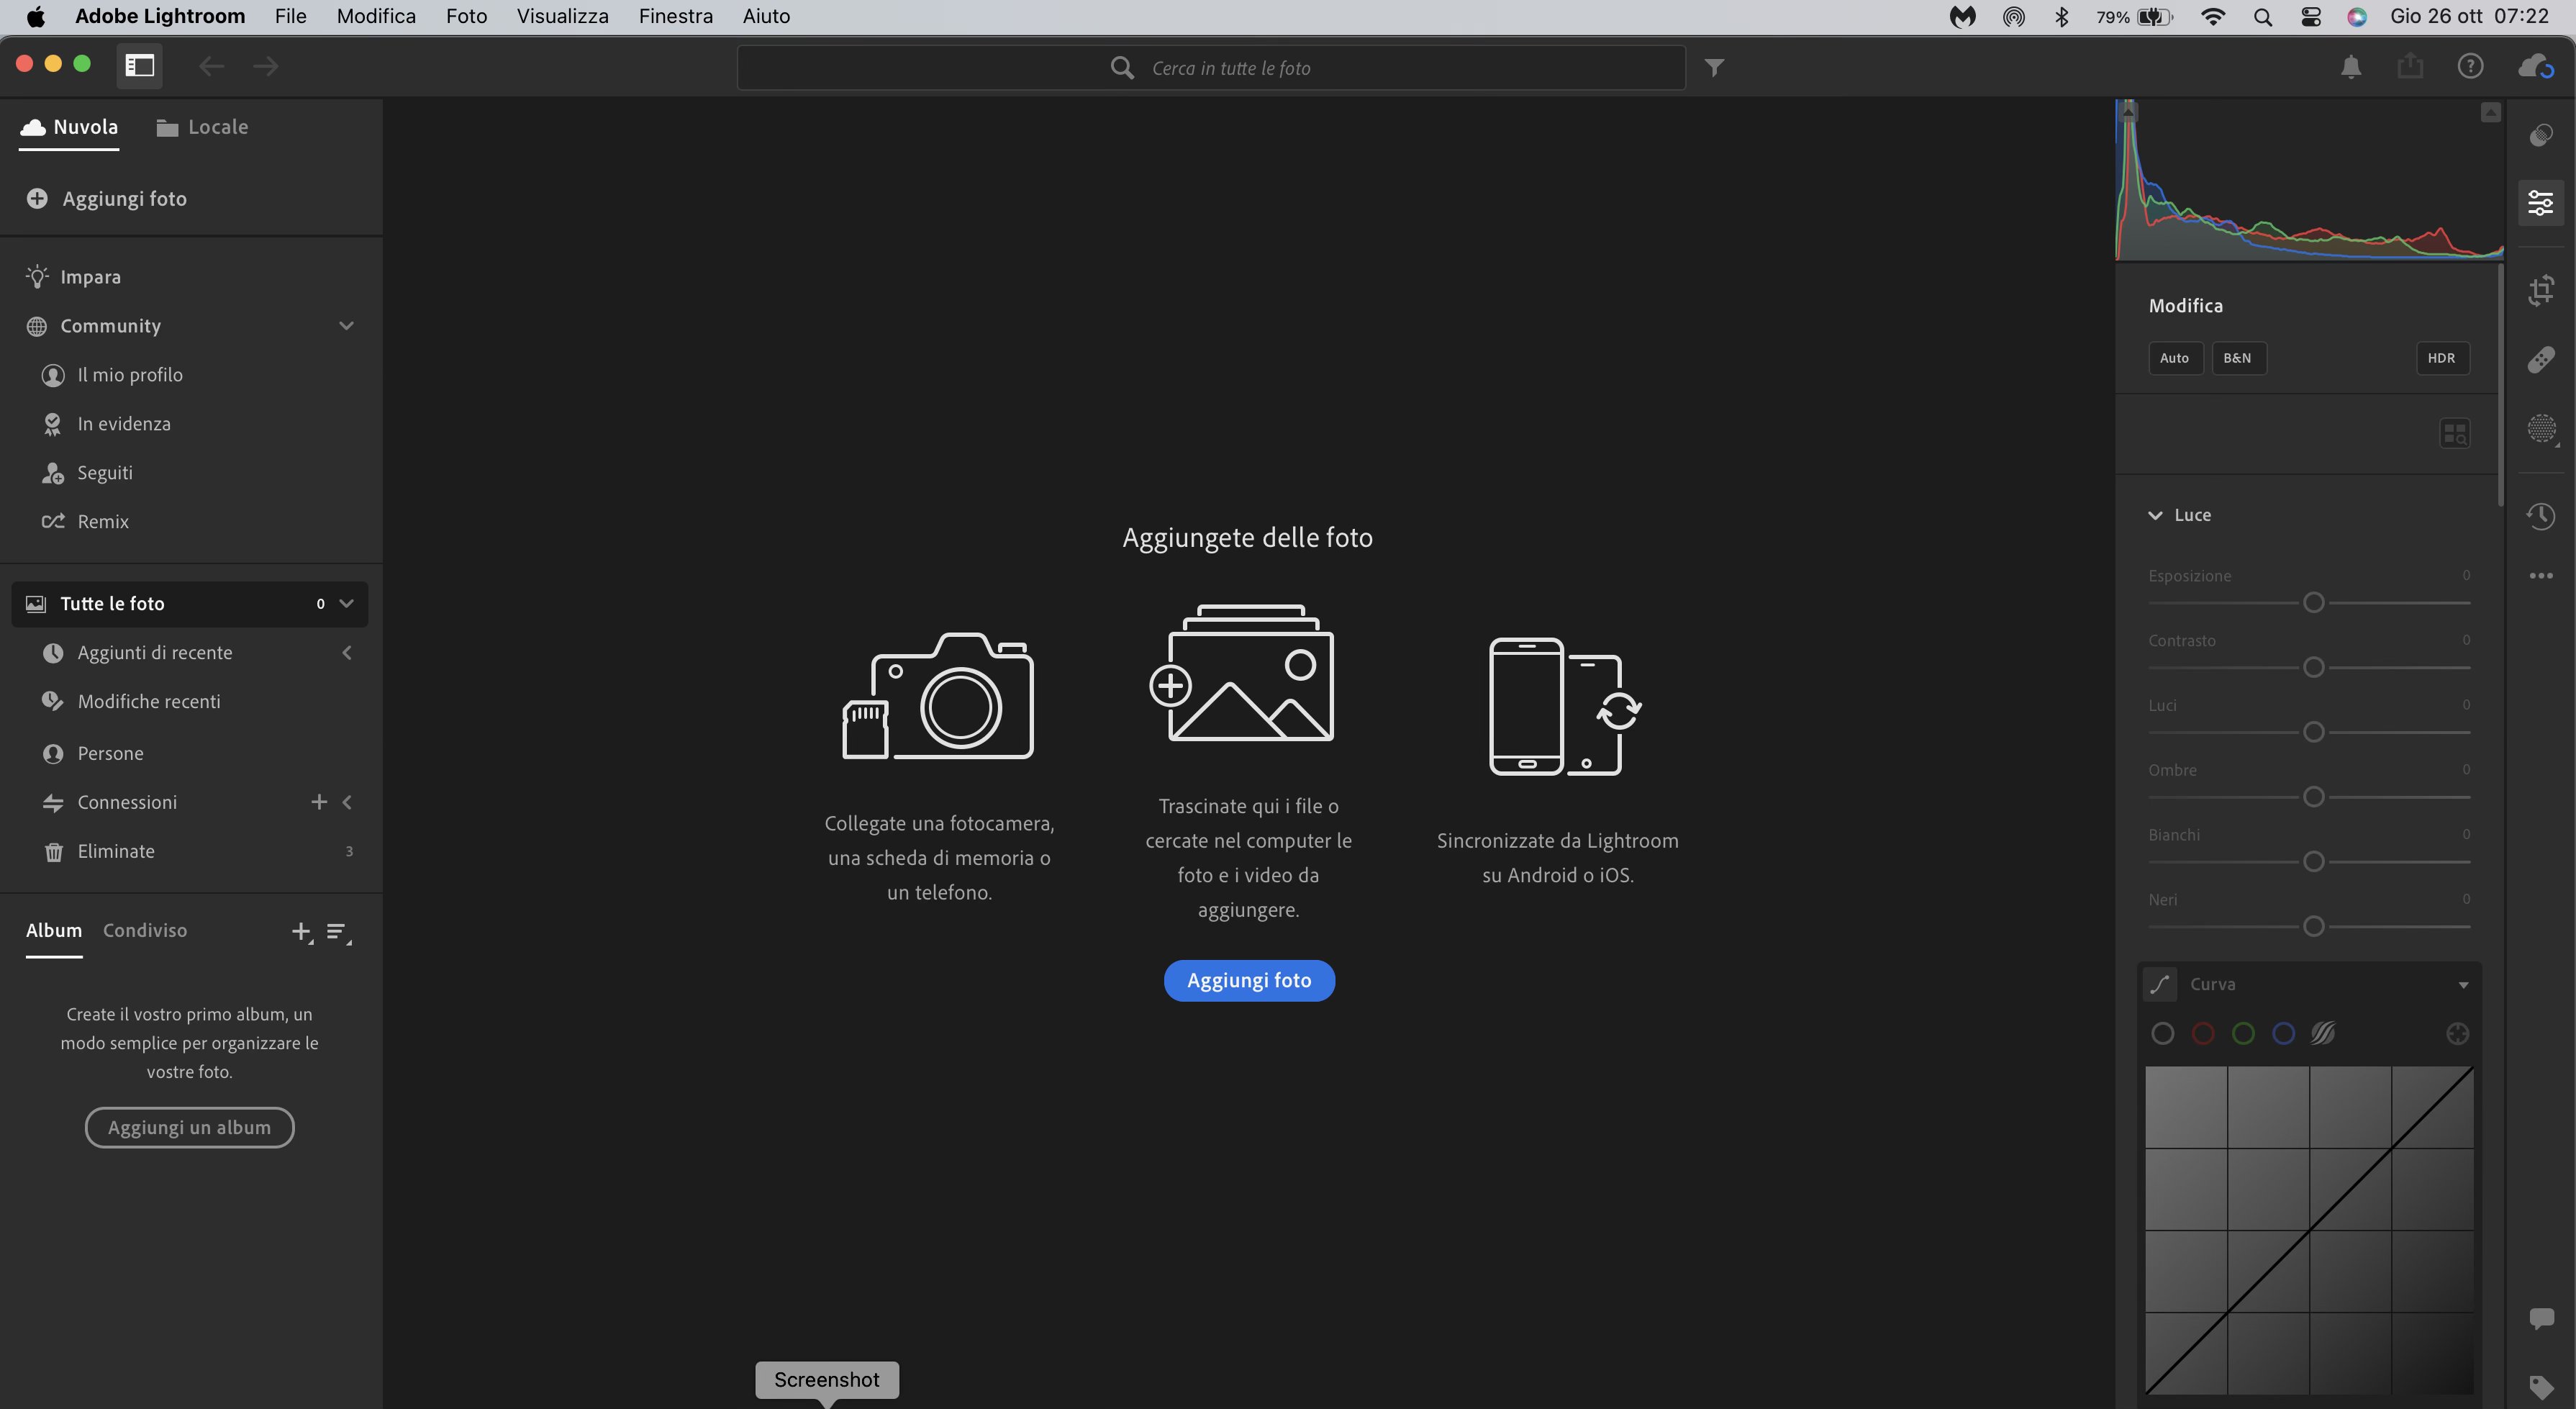Click the Cerca in tutte le foto field
The image size is (2576, 1409).
click(1230, 68)
